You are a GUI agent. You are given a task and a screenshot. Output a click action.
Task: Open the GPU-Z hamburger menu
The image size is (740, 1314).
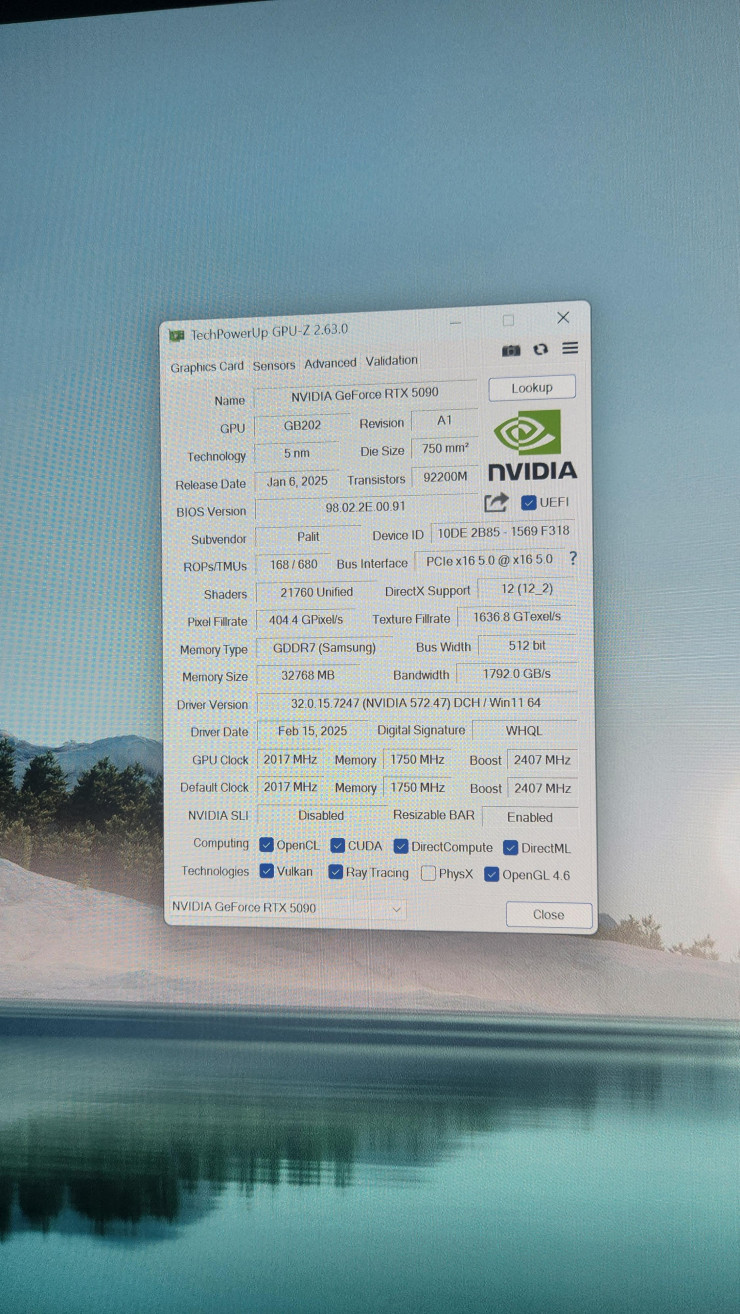[570, 348]
